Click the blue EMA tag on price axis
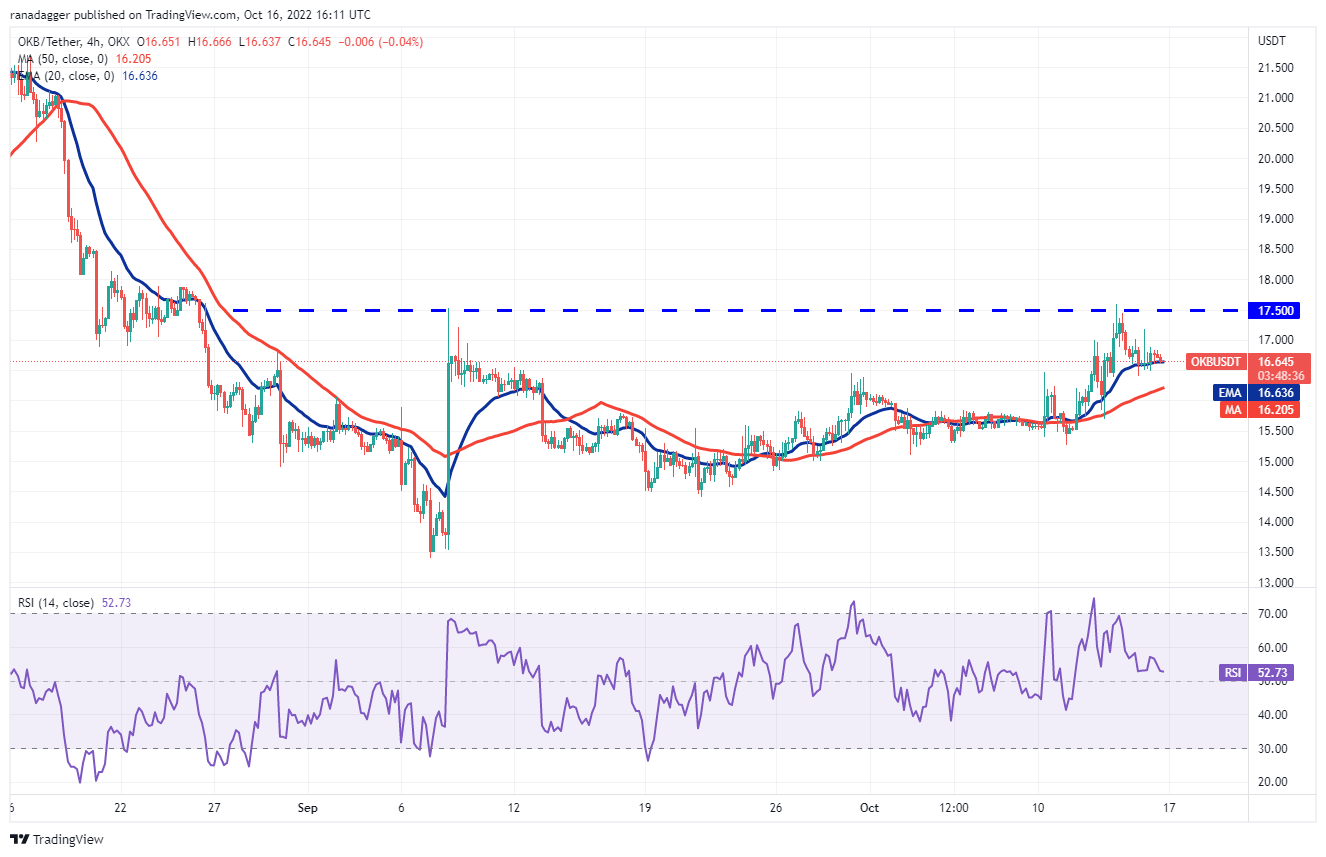Screen dimensions: 1326x857 coord(1231,393)
